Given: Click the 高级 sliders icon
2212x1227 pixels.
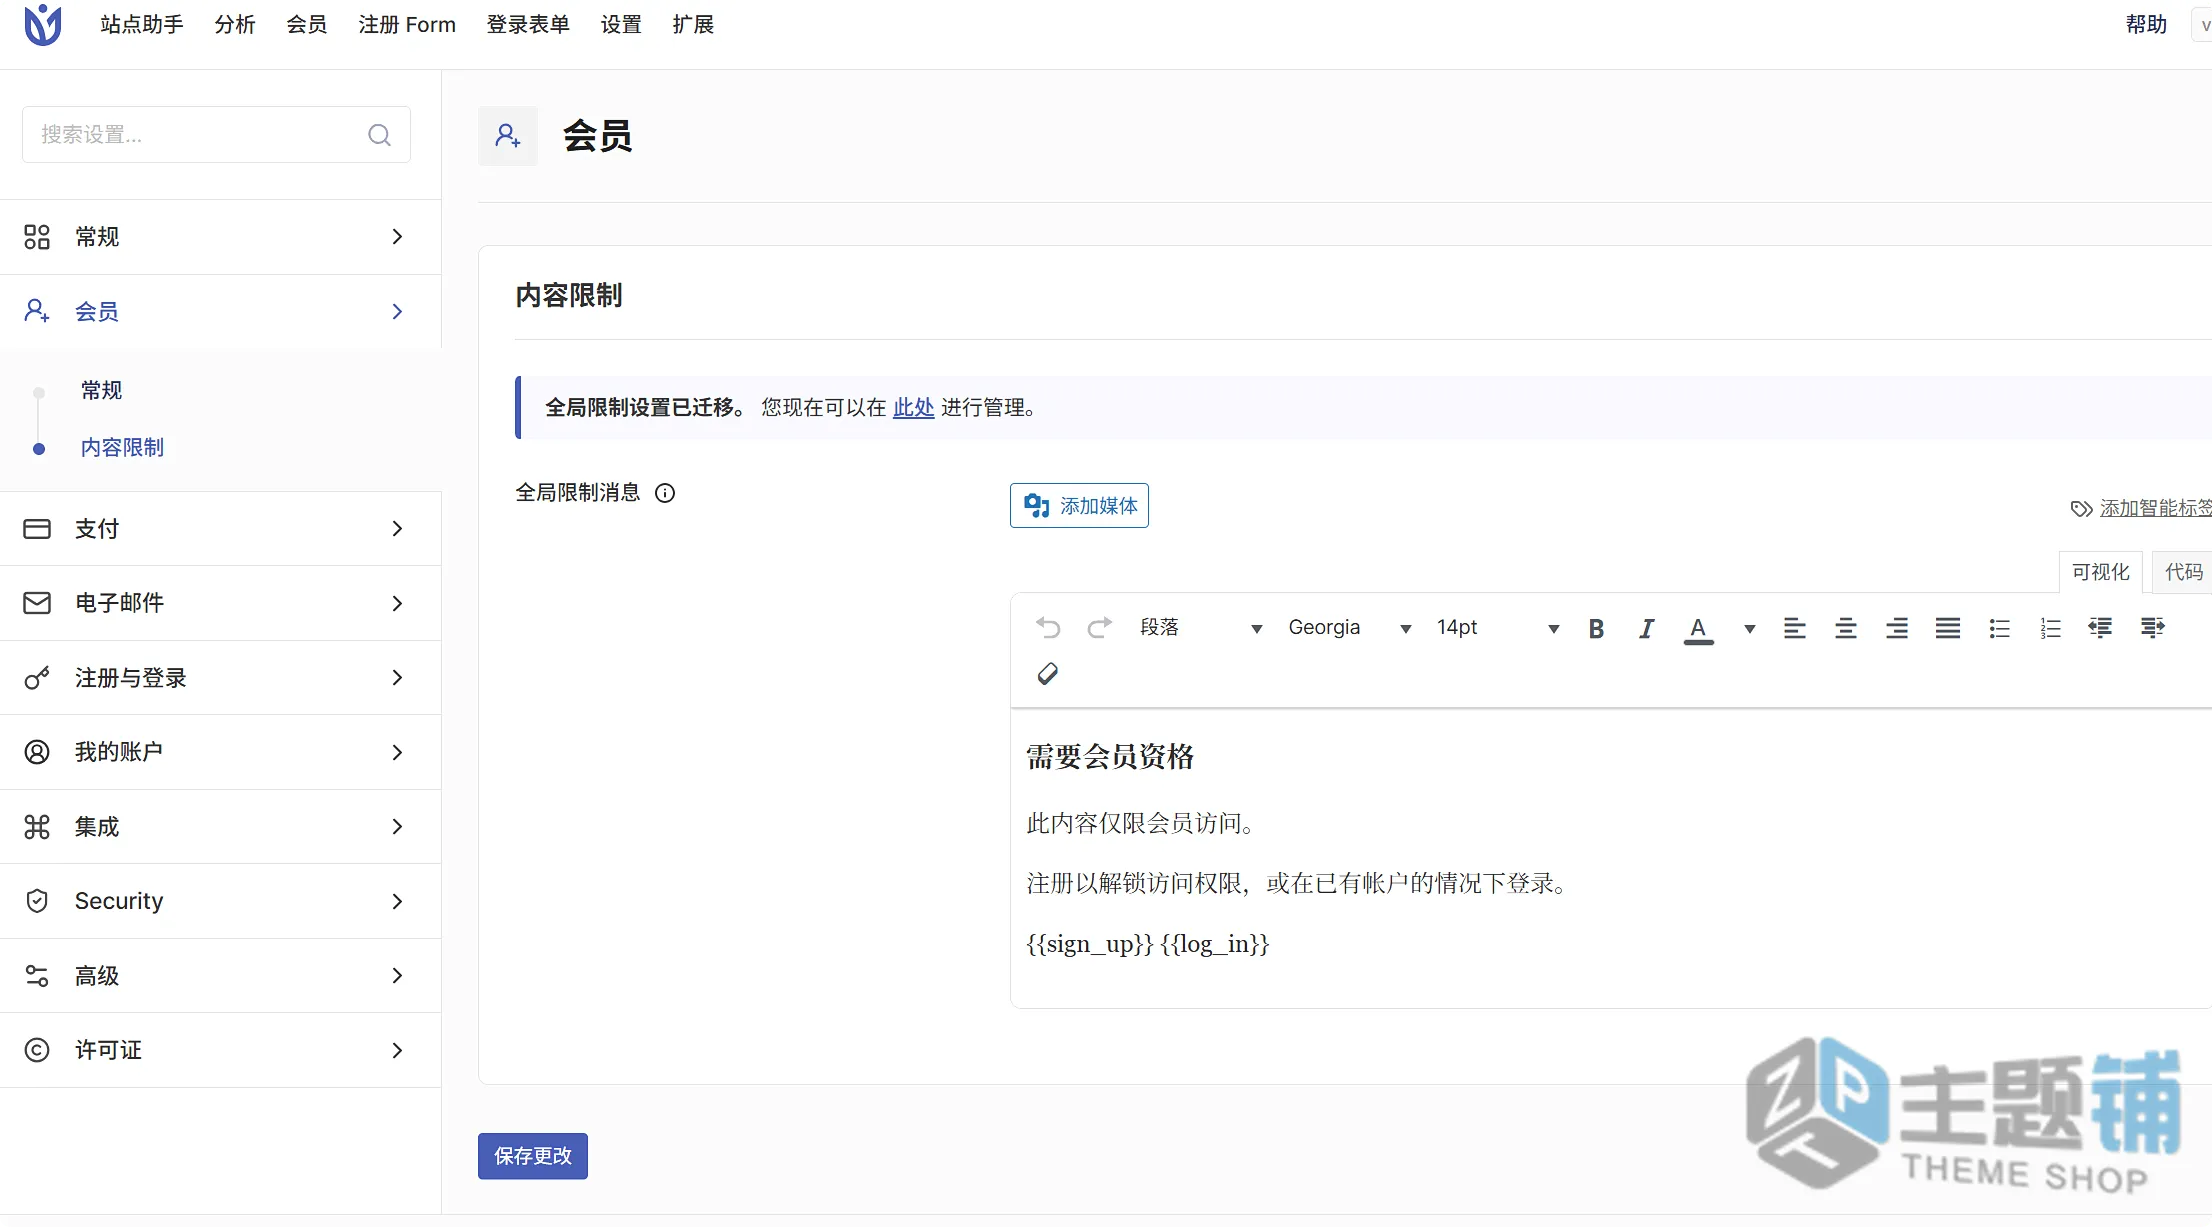Looking at the screenshot, I should [37, 976].
